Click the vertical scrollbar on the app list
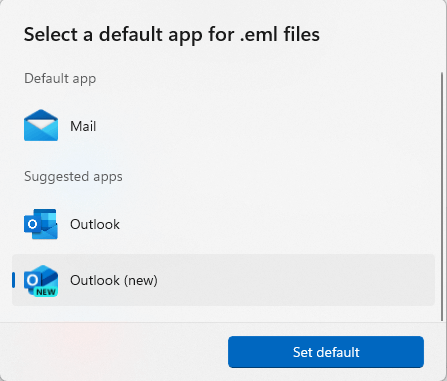447x381 pixels. (x=442, y=197)
